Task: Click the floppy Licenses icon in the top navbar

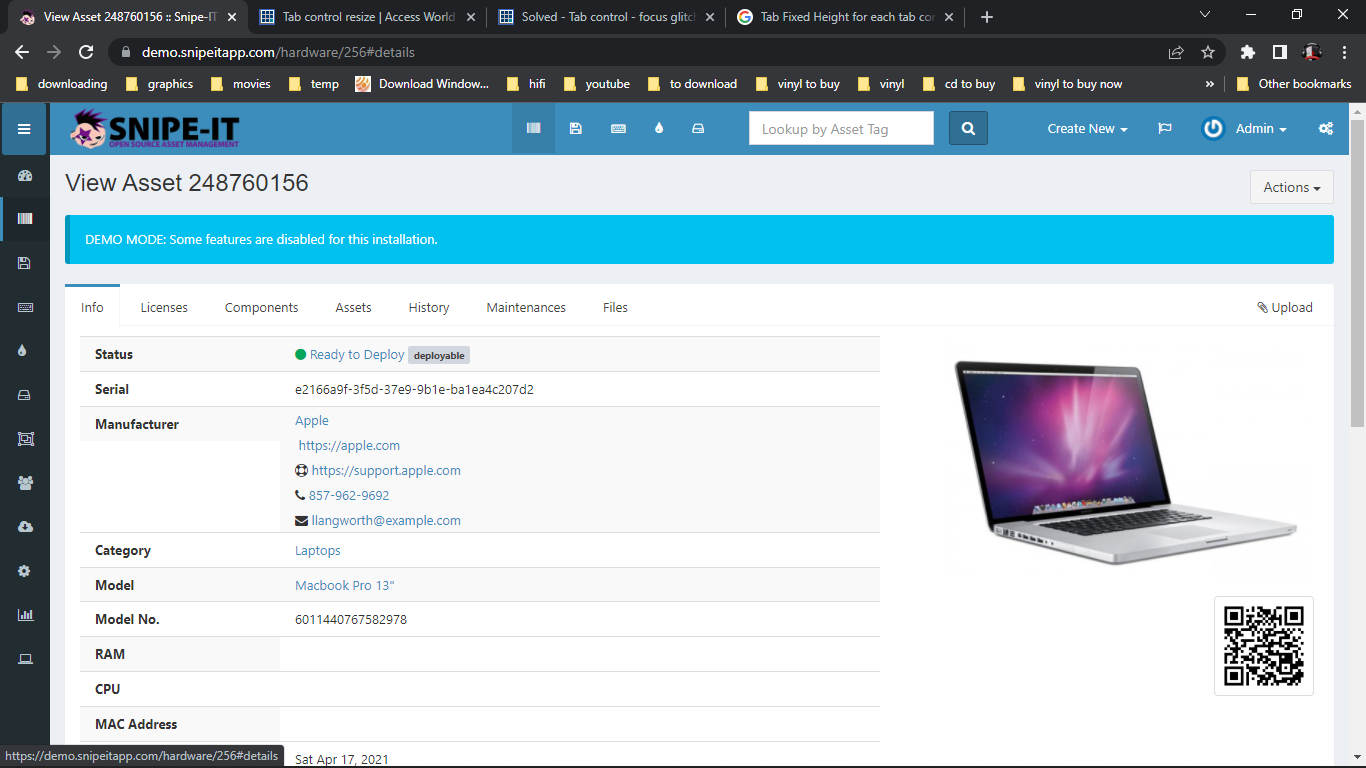Action: (x=575, y=128)
